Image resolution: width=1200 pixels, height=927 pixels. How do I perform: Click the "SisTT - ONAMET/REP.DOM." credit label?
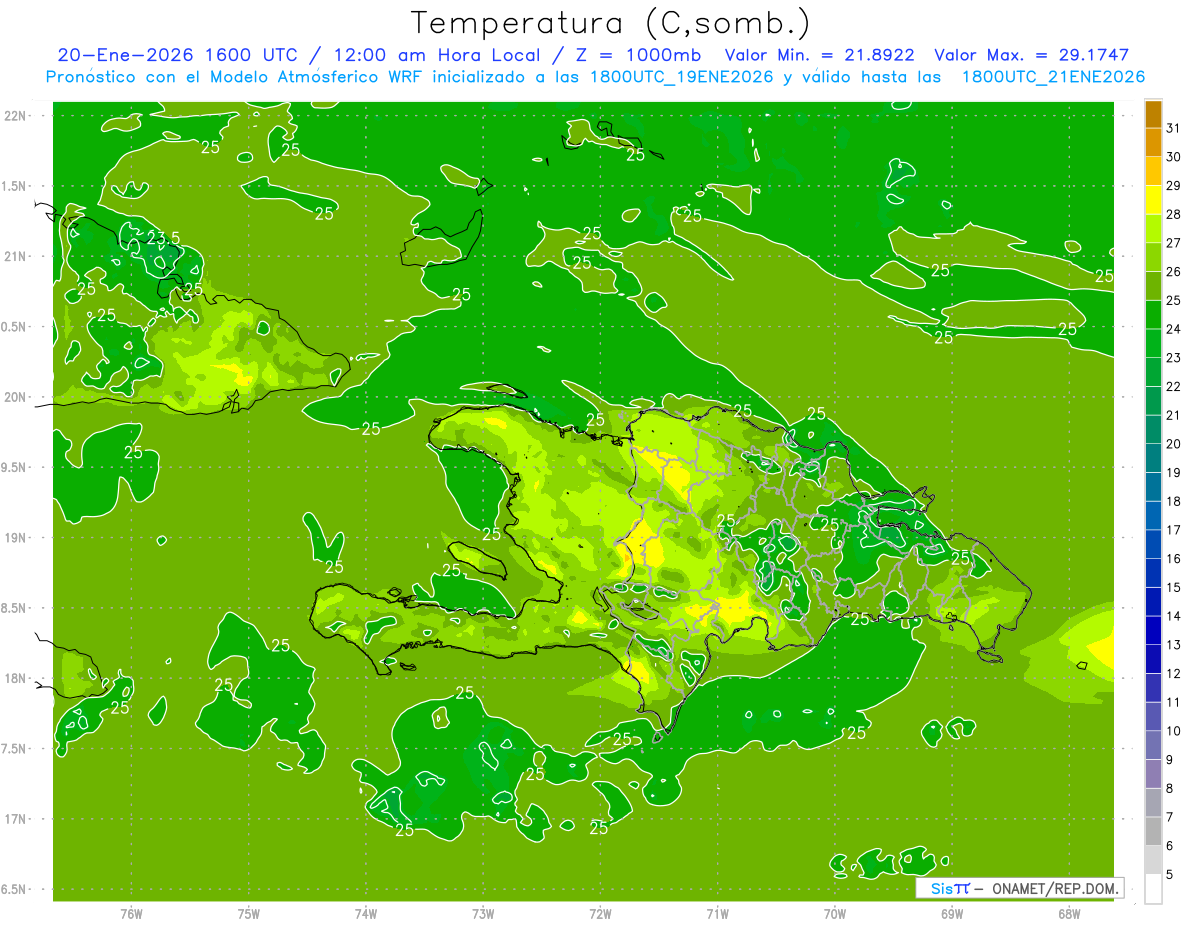click(1019, 888)
